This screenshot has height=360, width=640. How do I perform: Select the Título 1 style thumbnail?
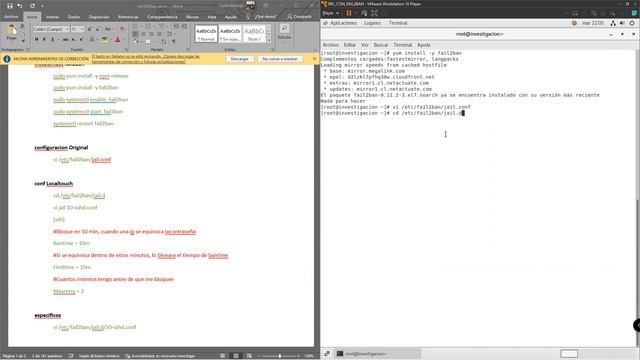254,34
